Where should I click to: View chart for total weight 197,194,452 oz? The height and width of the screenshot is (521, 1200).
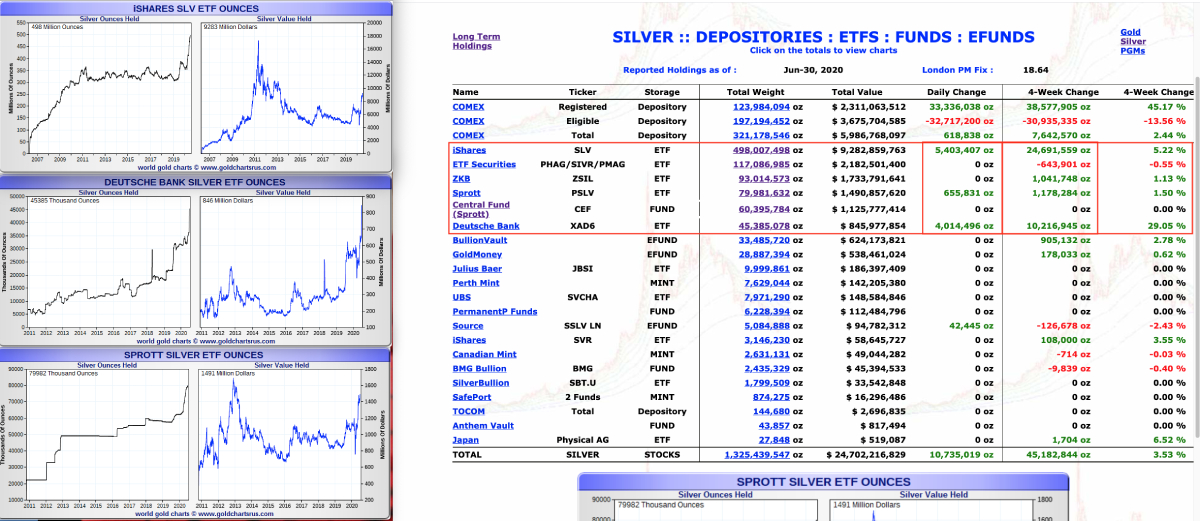pyautogui.click(x=762, y=121)
